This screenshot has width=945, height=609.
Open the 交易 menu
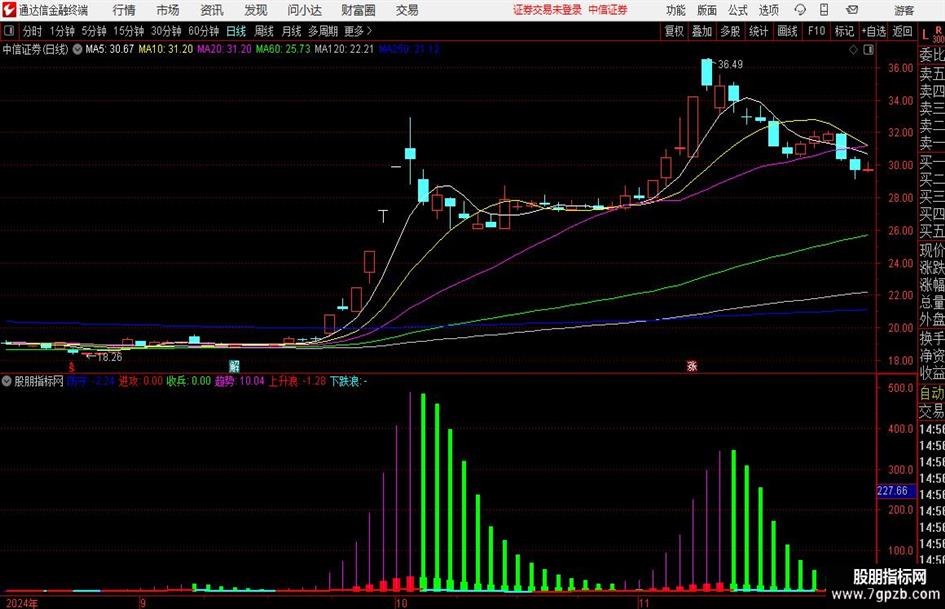[407, 10]
